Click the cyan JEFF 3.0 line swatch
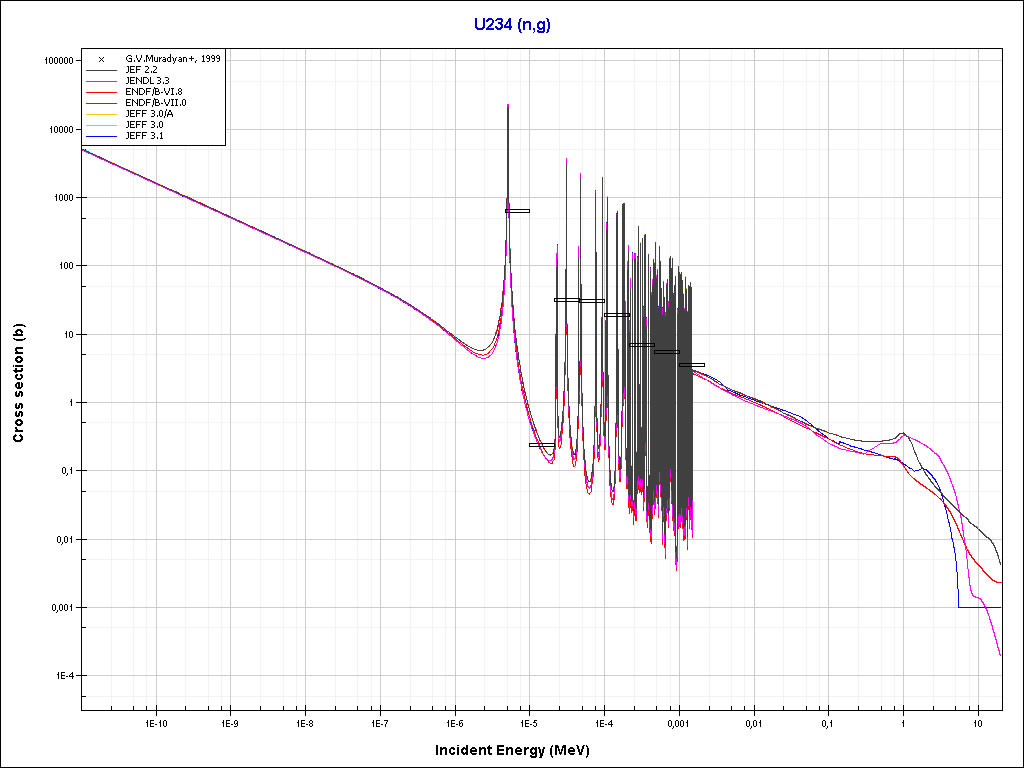This screenshot has width=1024, height=768. (x=101, y=125)
